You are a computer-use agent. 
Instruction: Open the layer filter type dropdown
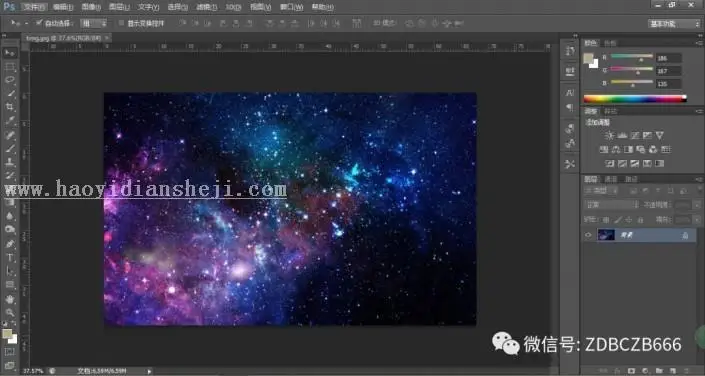602,191
